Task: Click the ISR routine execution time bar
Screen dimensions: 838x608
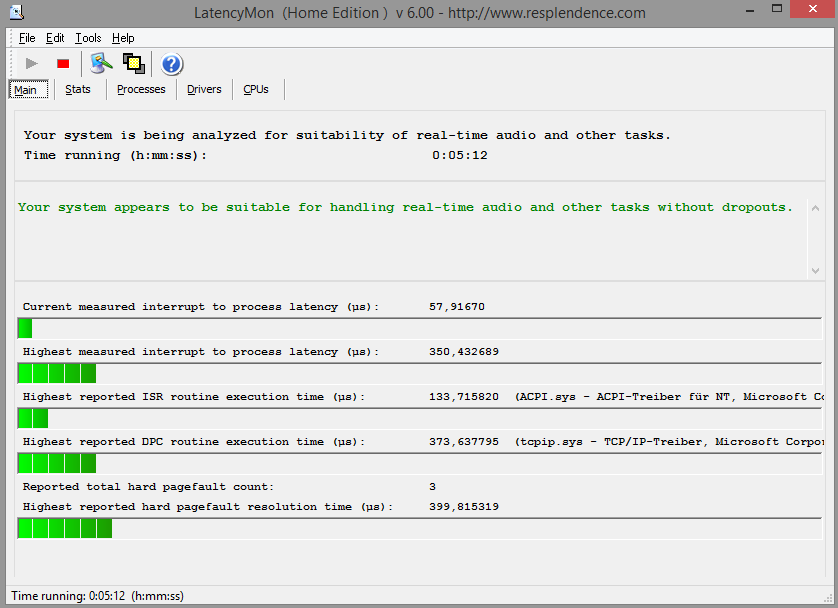Action: [420, 418]
